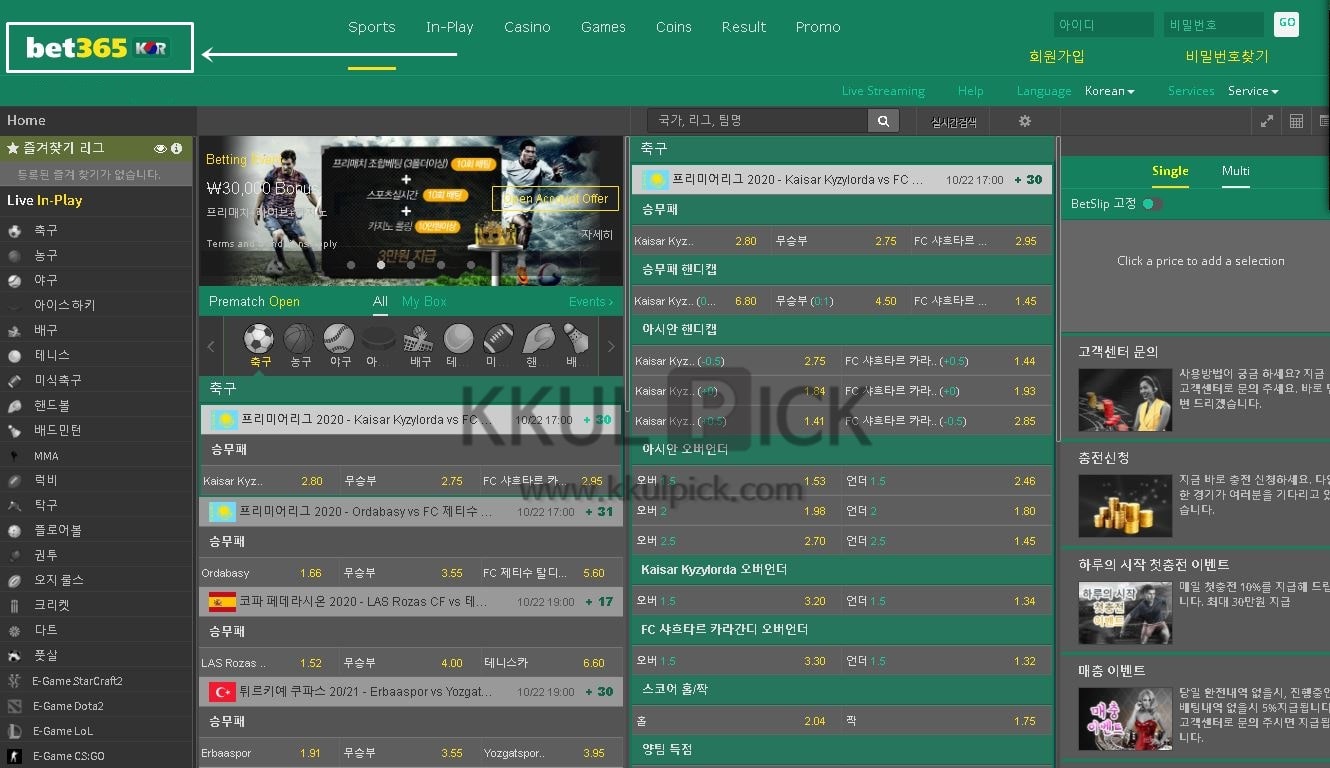Image resolution: width=1330 pixels, height=768 pixels.
Task: Open the Casino top menu
Action: click(x=527, y=27)
